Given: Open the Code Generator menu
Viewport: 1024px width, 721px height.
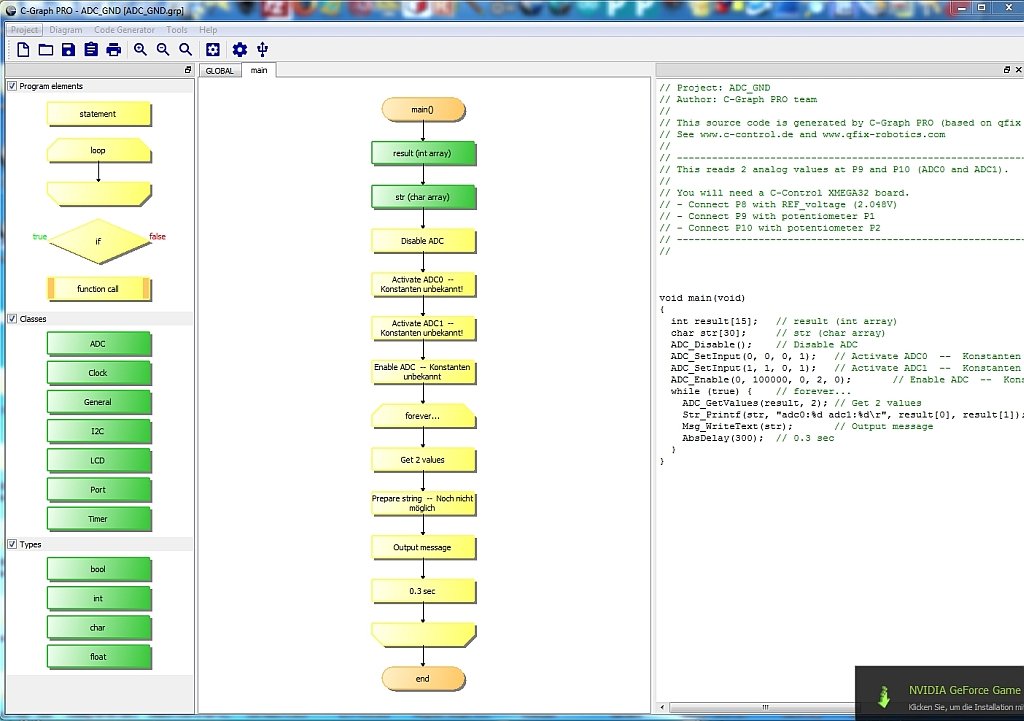Looking at the screenshot, I should [124, 30].
